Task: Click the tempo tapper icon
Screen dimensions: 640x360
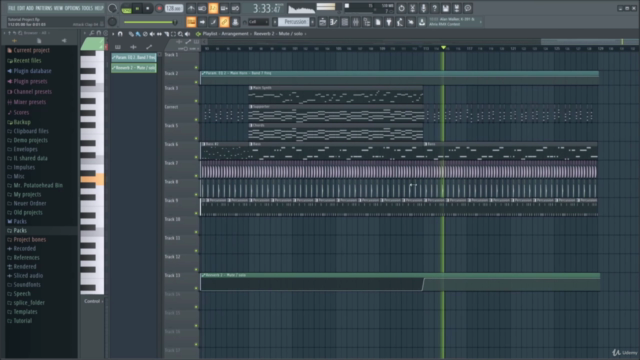Action: [x=400, y=22]
